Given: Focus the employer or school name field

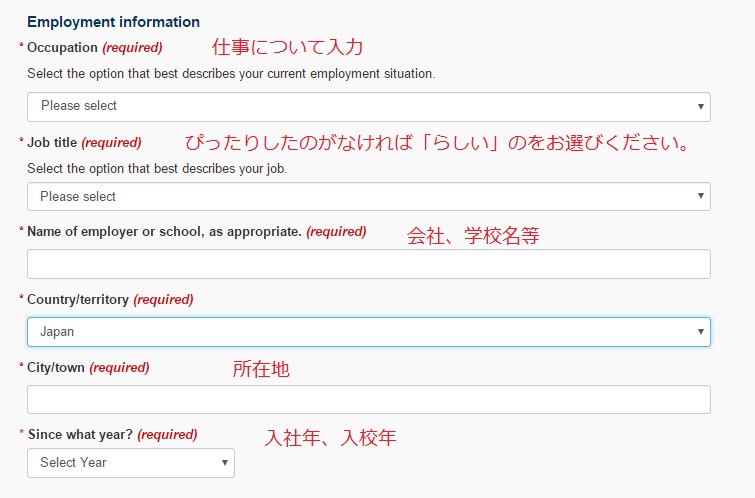Looking at the screenshot, I should pyautogui.click(x=369, y=264).
